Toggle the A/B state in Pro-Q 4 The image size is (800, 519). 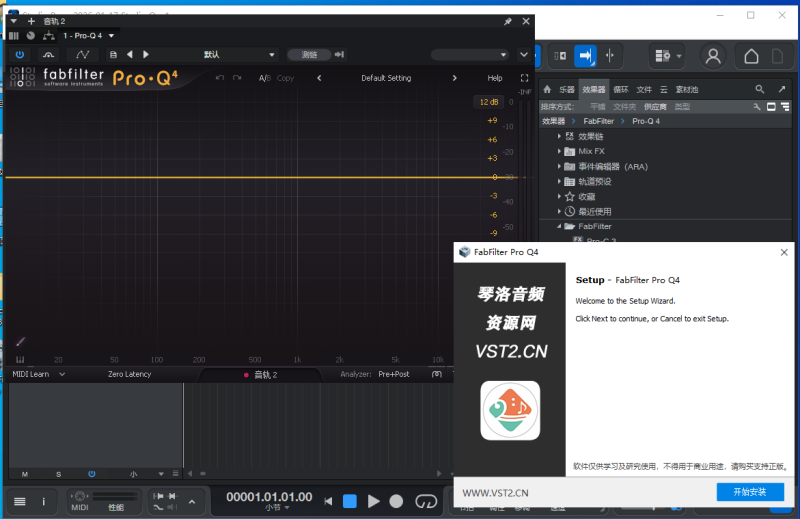tap(264, 78)
